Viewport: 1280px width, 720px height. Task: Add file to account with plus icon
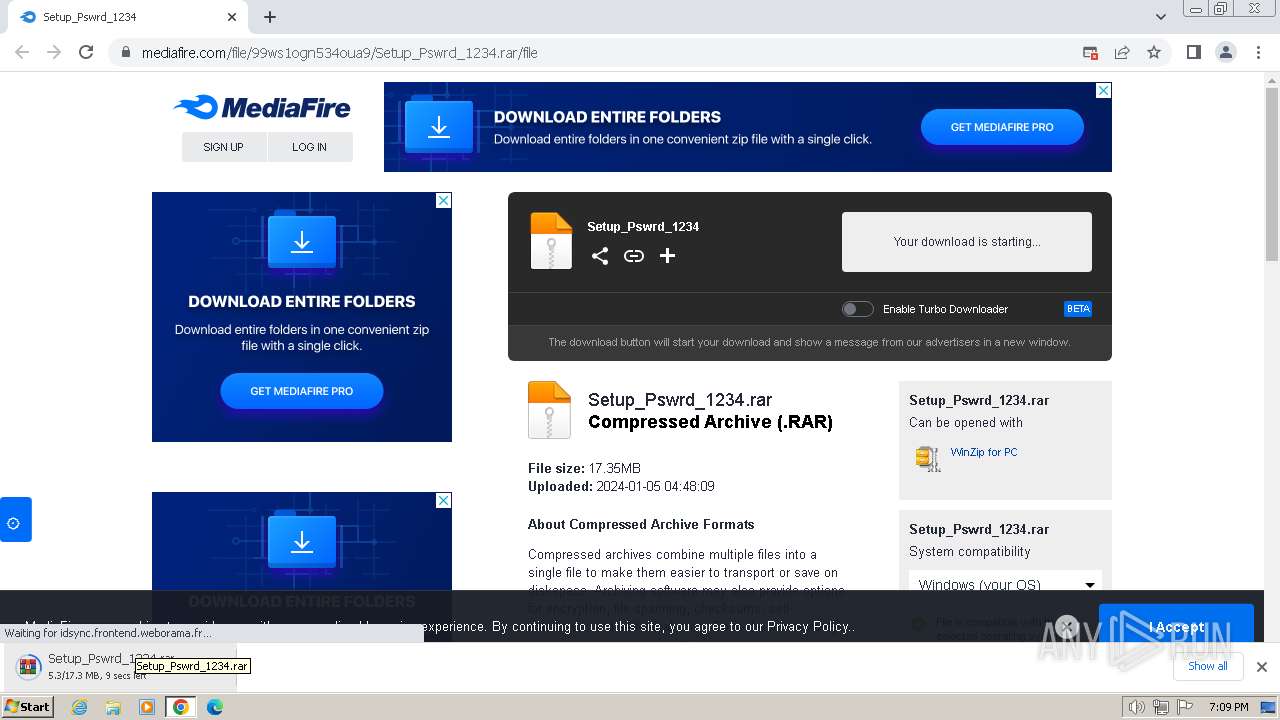click(668, 256)
